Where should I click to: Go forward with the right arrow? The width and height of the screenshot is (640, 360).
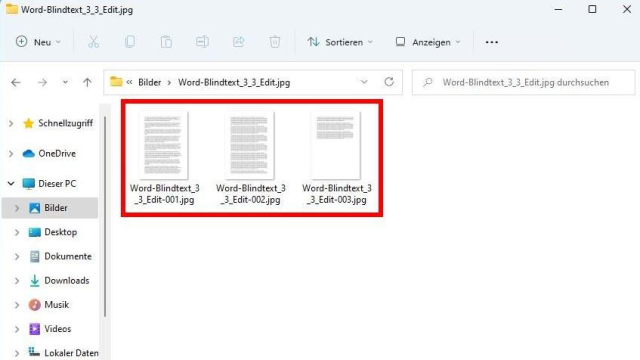(x=42, y=82)
